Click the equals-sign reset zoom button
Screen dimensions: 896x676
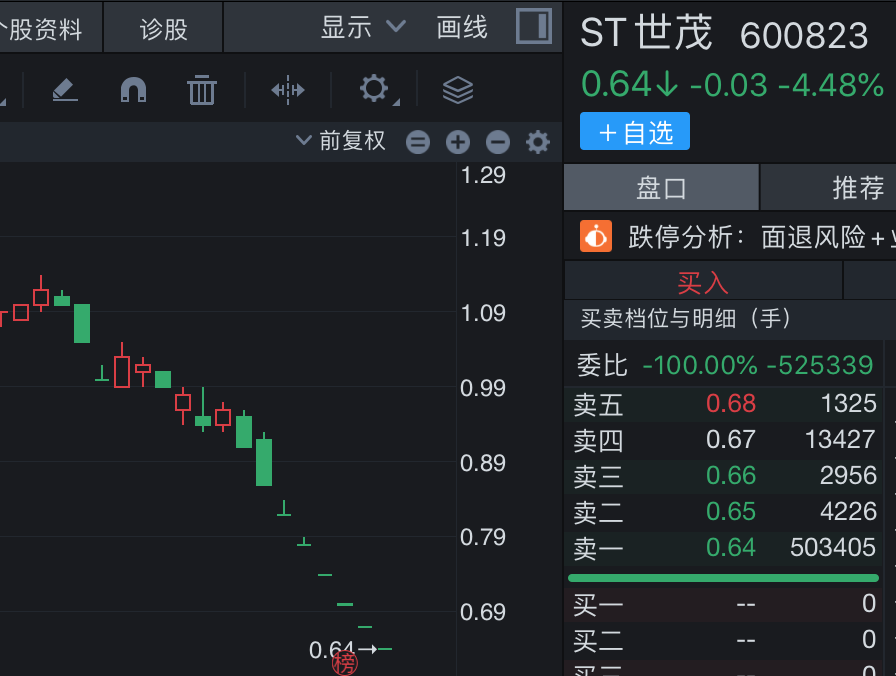(x=418, y=142)
